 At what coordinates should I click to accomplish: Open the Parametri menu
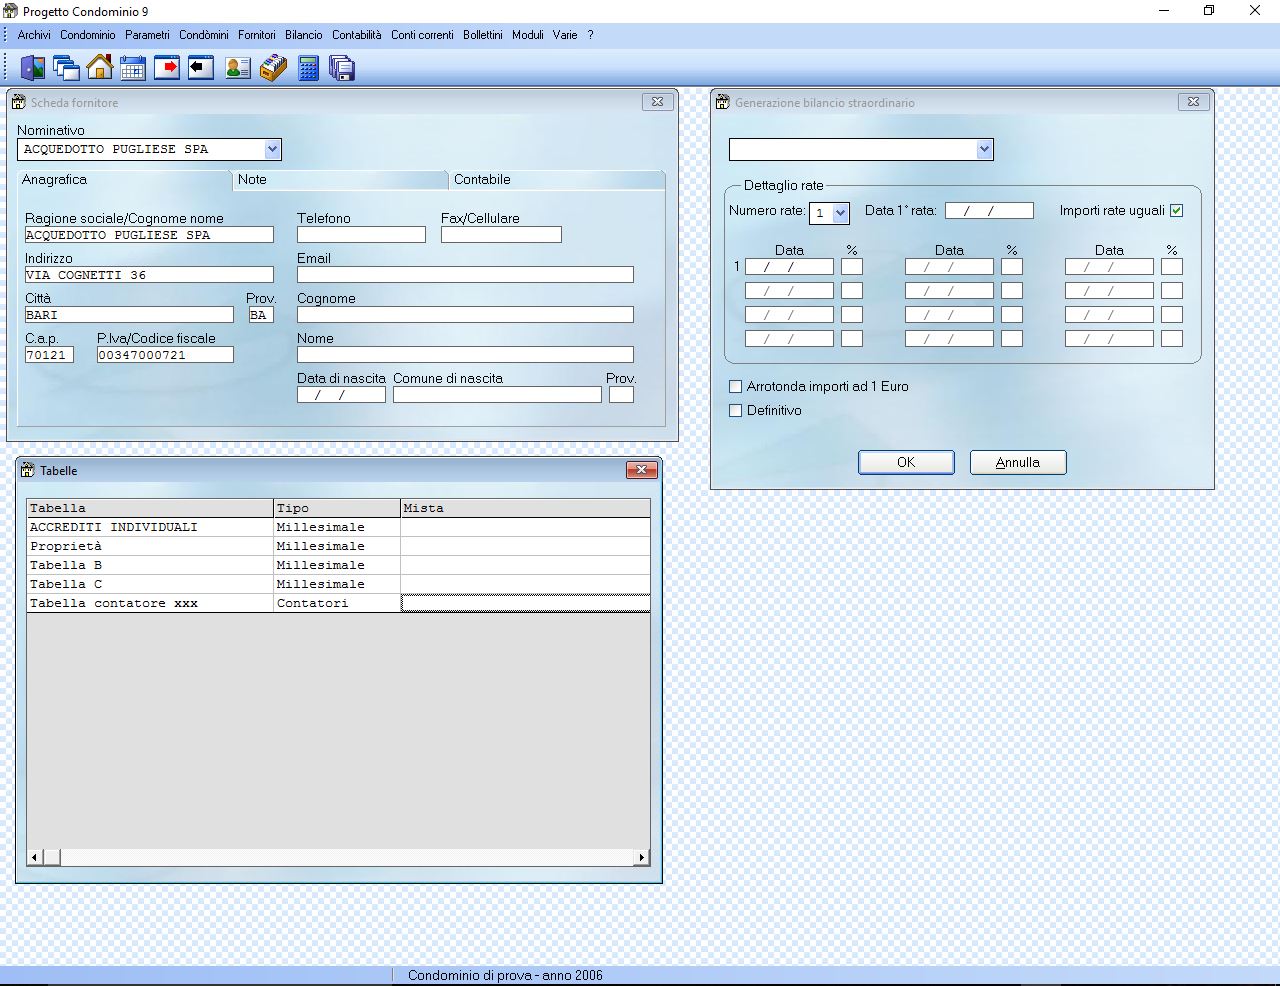click(147, 35)
